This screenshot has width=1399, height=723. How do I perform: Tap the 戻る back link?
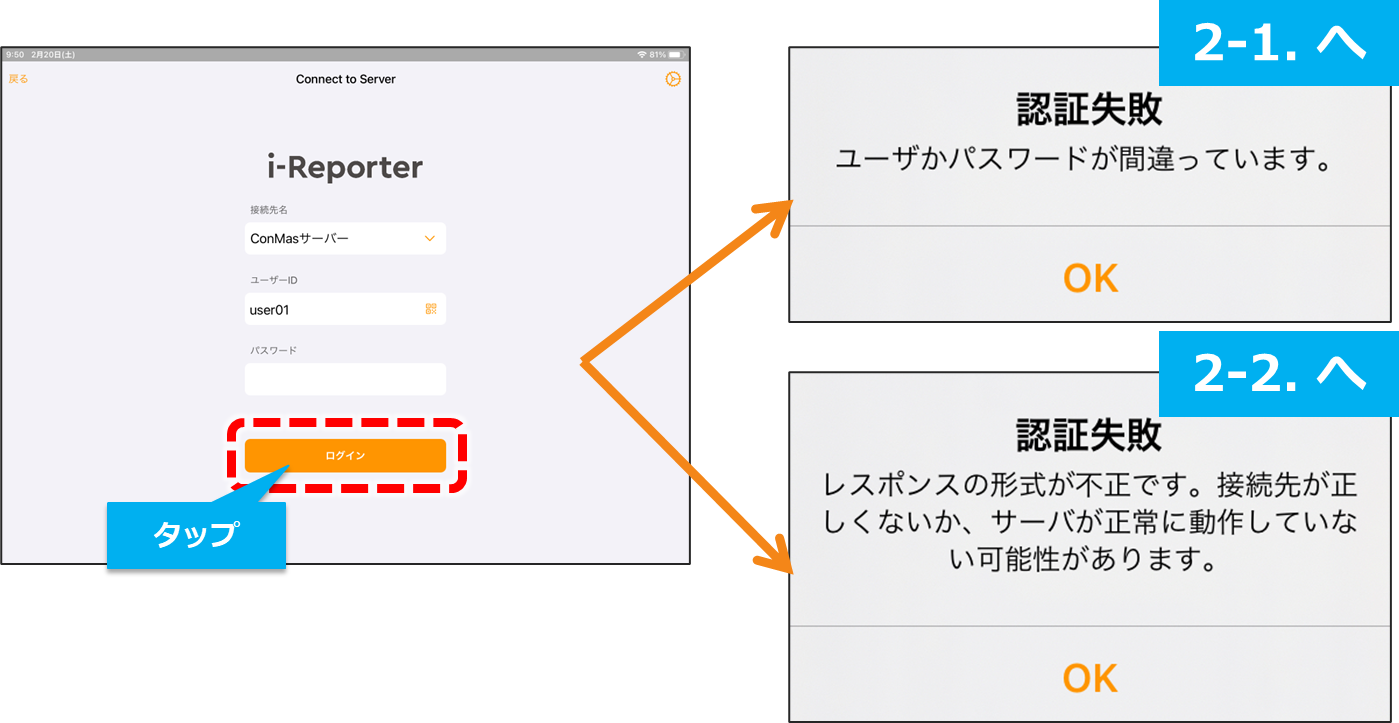click(18, 79)
